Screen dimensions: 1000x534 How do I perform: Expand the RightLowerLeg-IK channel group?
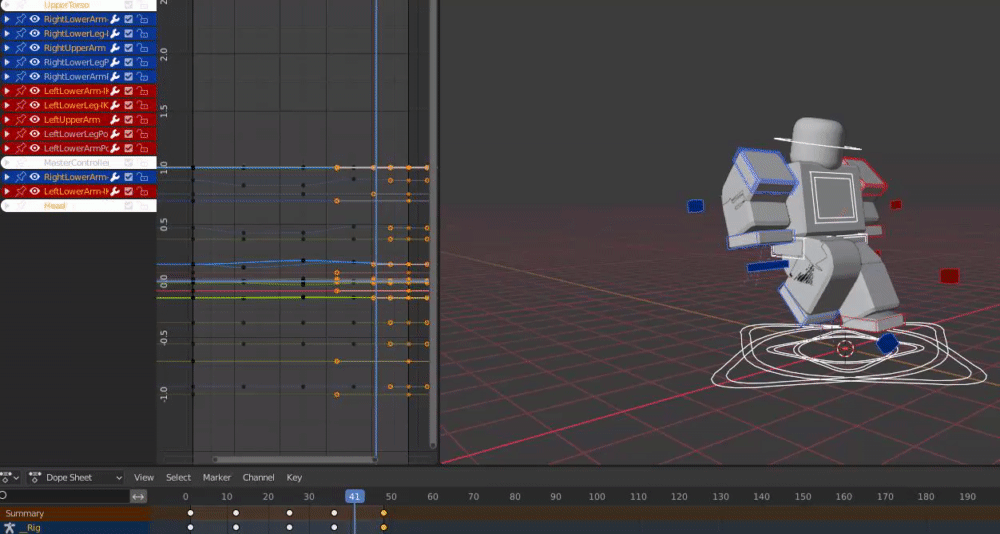pos(7,33)
